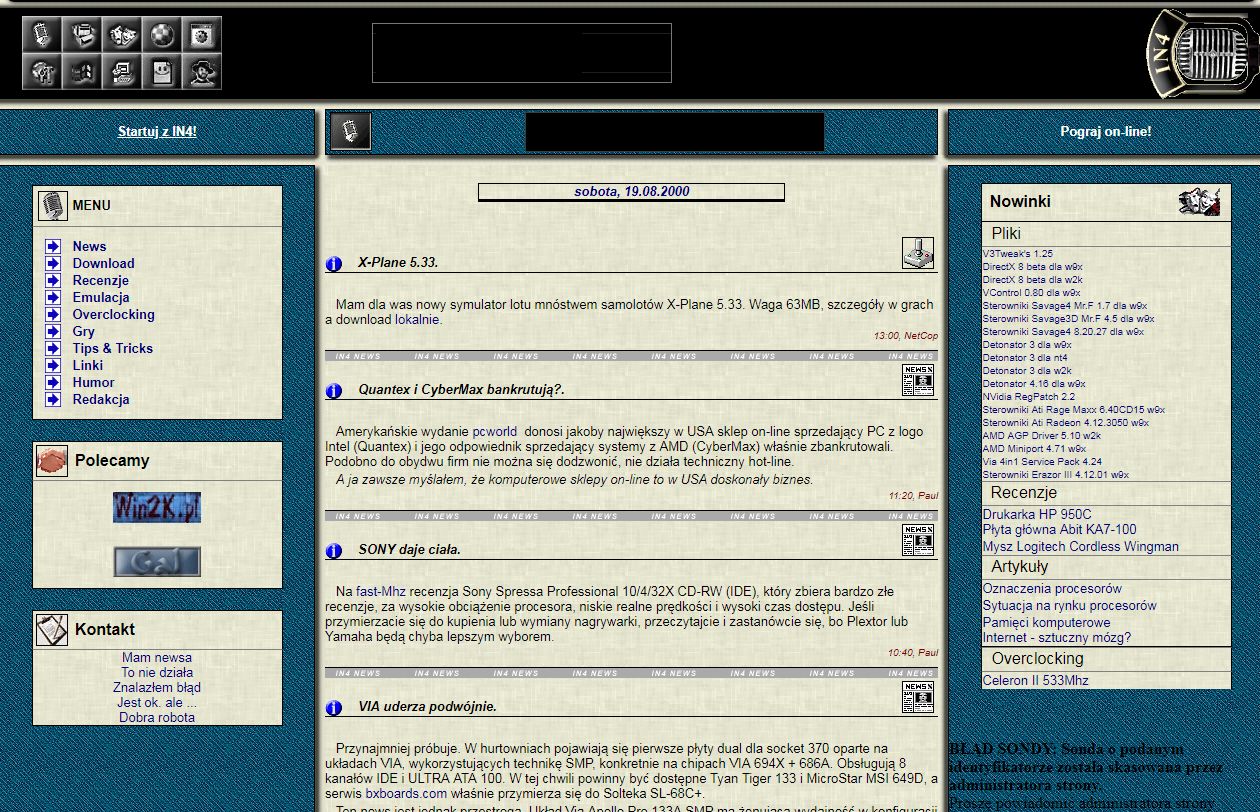Click the info icon next to X-Plane 5.33
Screen dimensions: 1260x812
[334, 264]
